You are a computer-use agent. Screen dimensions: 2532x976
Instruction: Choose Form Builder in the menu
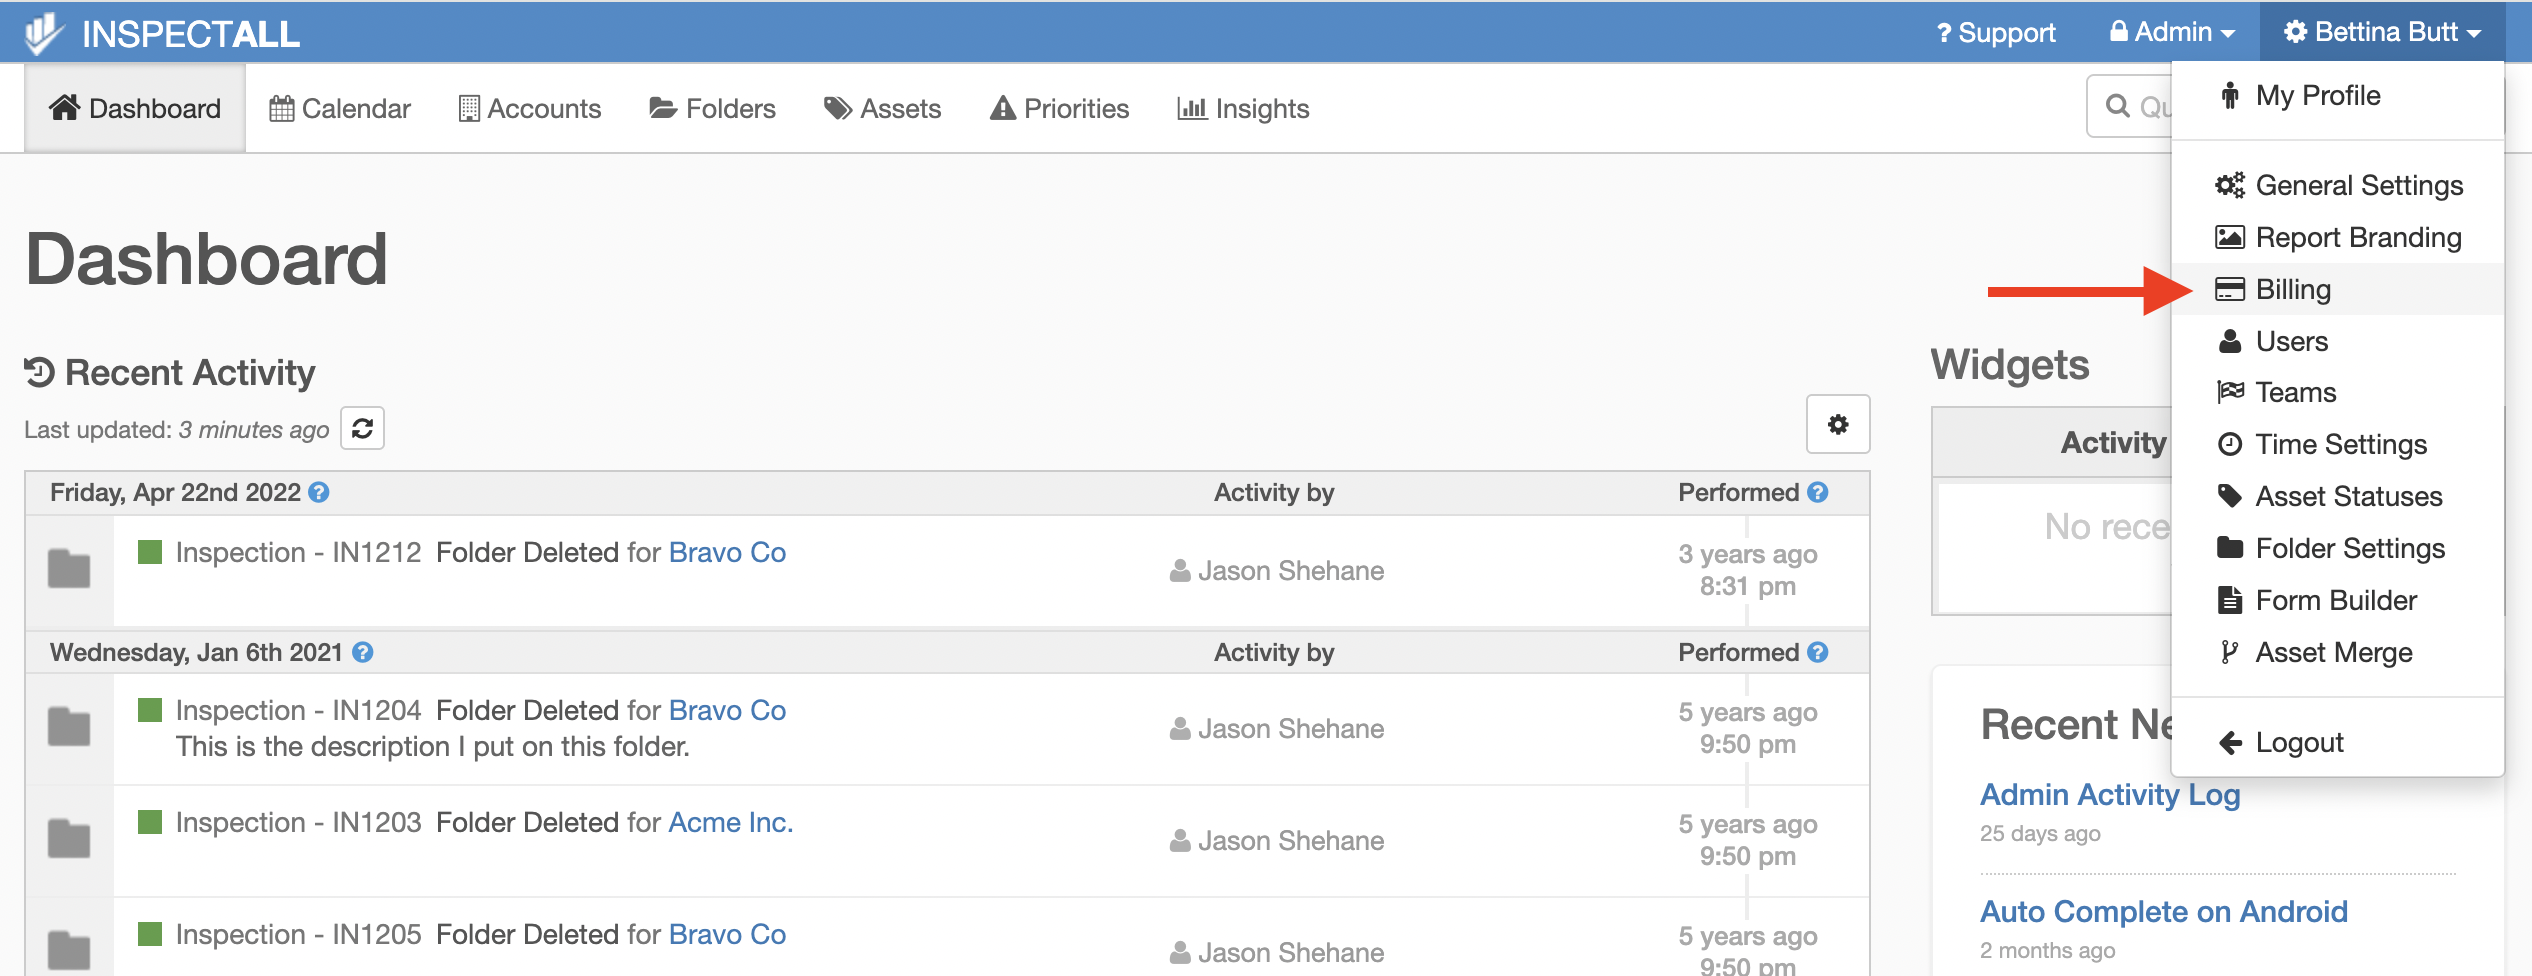coord(2335,601)
